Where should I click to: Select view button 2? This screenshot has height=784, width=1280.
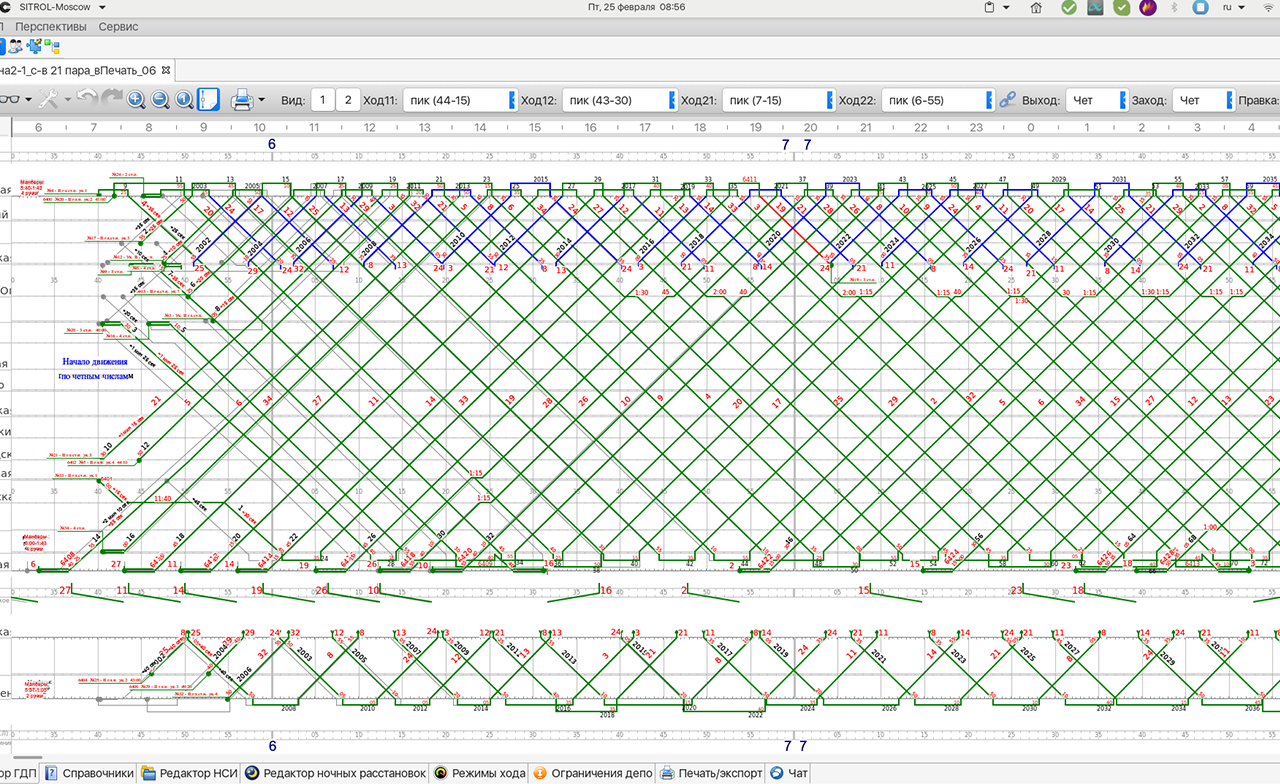(348, 100)
